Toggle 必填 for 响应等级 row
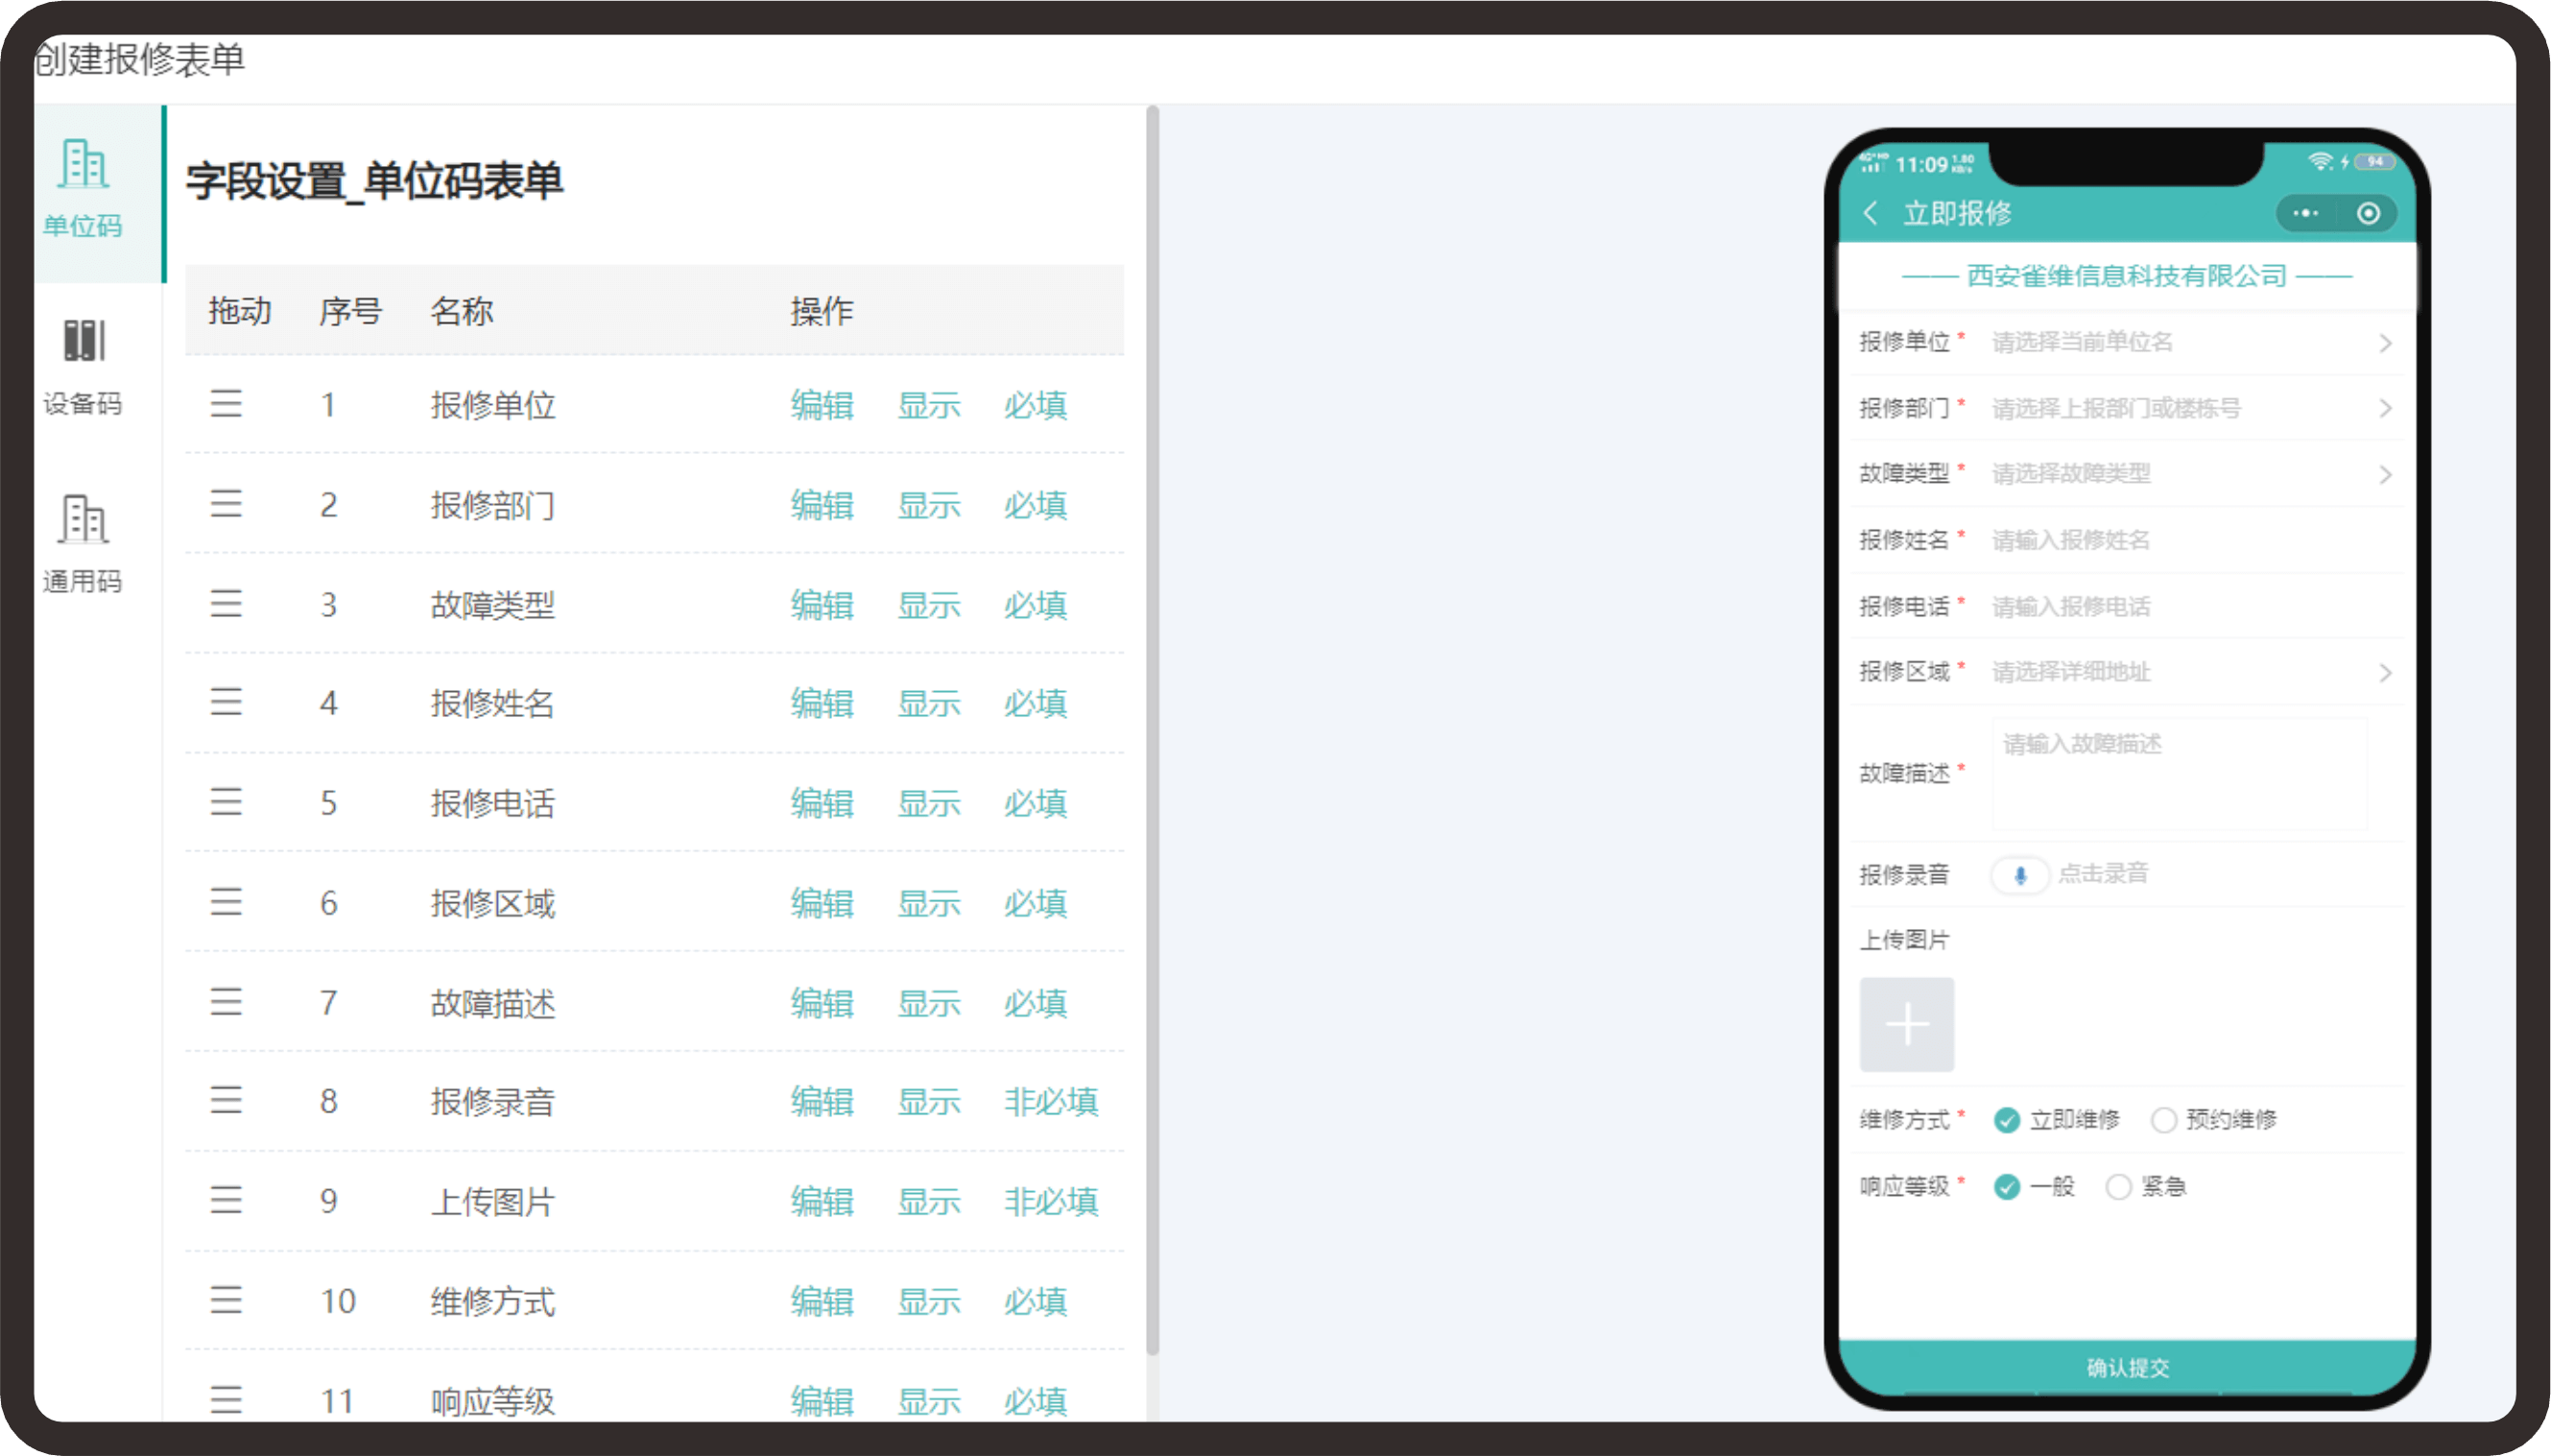This screenshot has width=2551, height=1456. point(1036,1401)
